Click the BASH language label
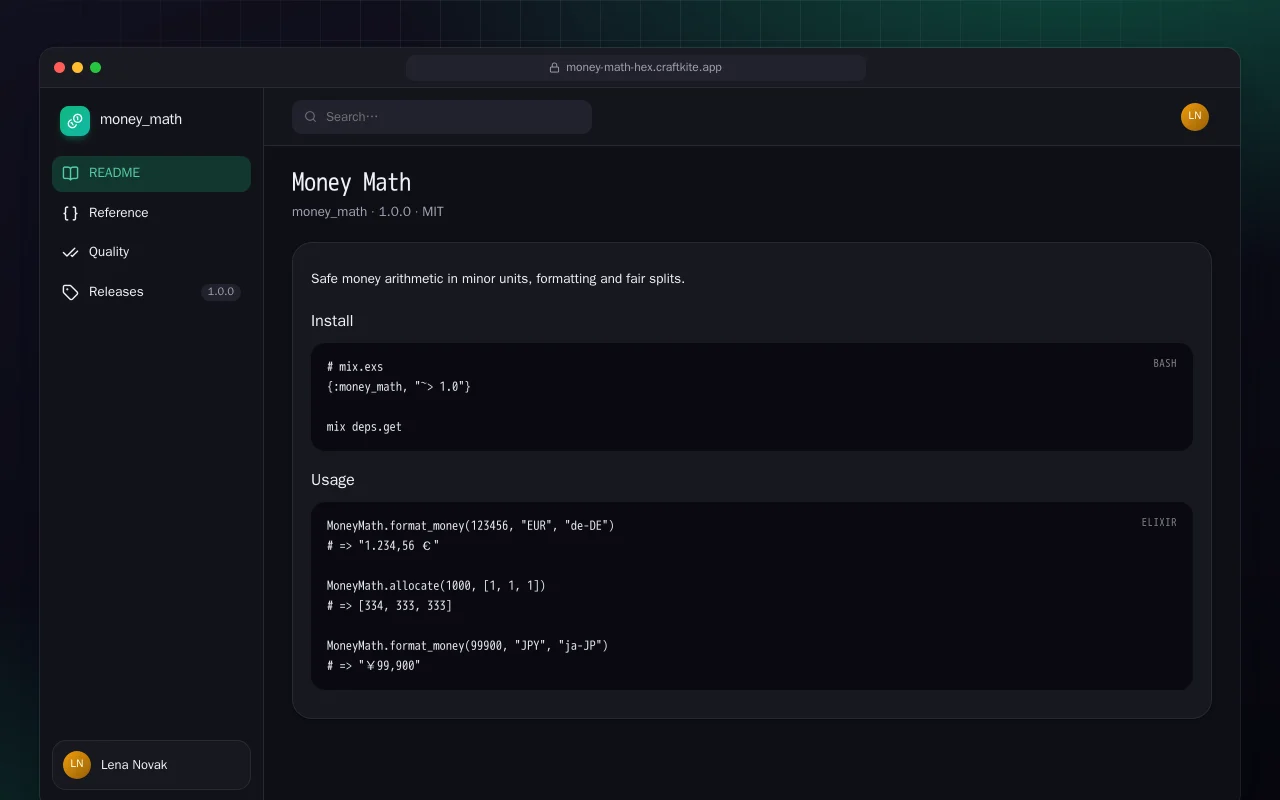1280x800 pixels. [x=1165, y=364]
